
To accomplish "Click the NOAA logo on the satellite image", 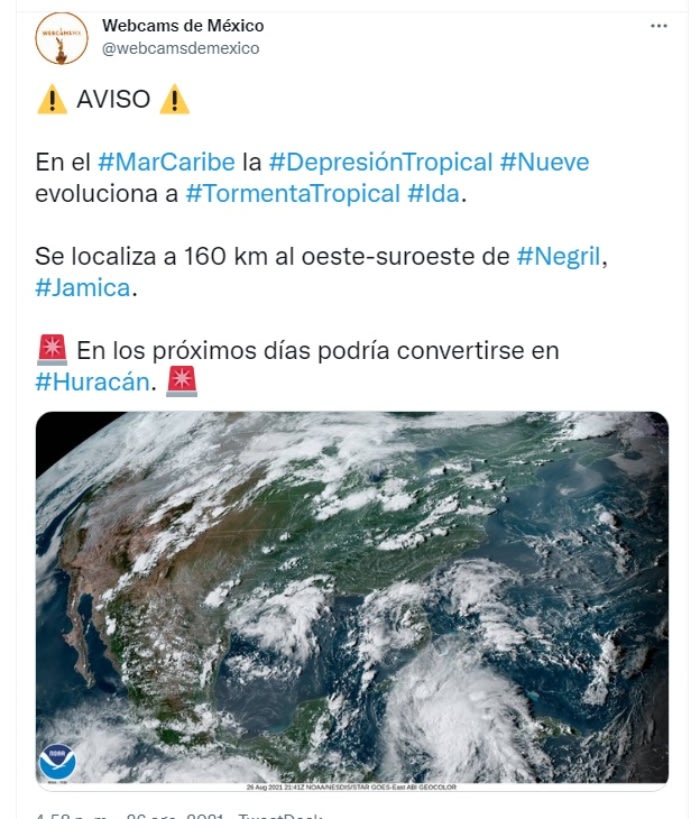I will [x=58, y=762].
